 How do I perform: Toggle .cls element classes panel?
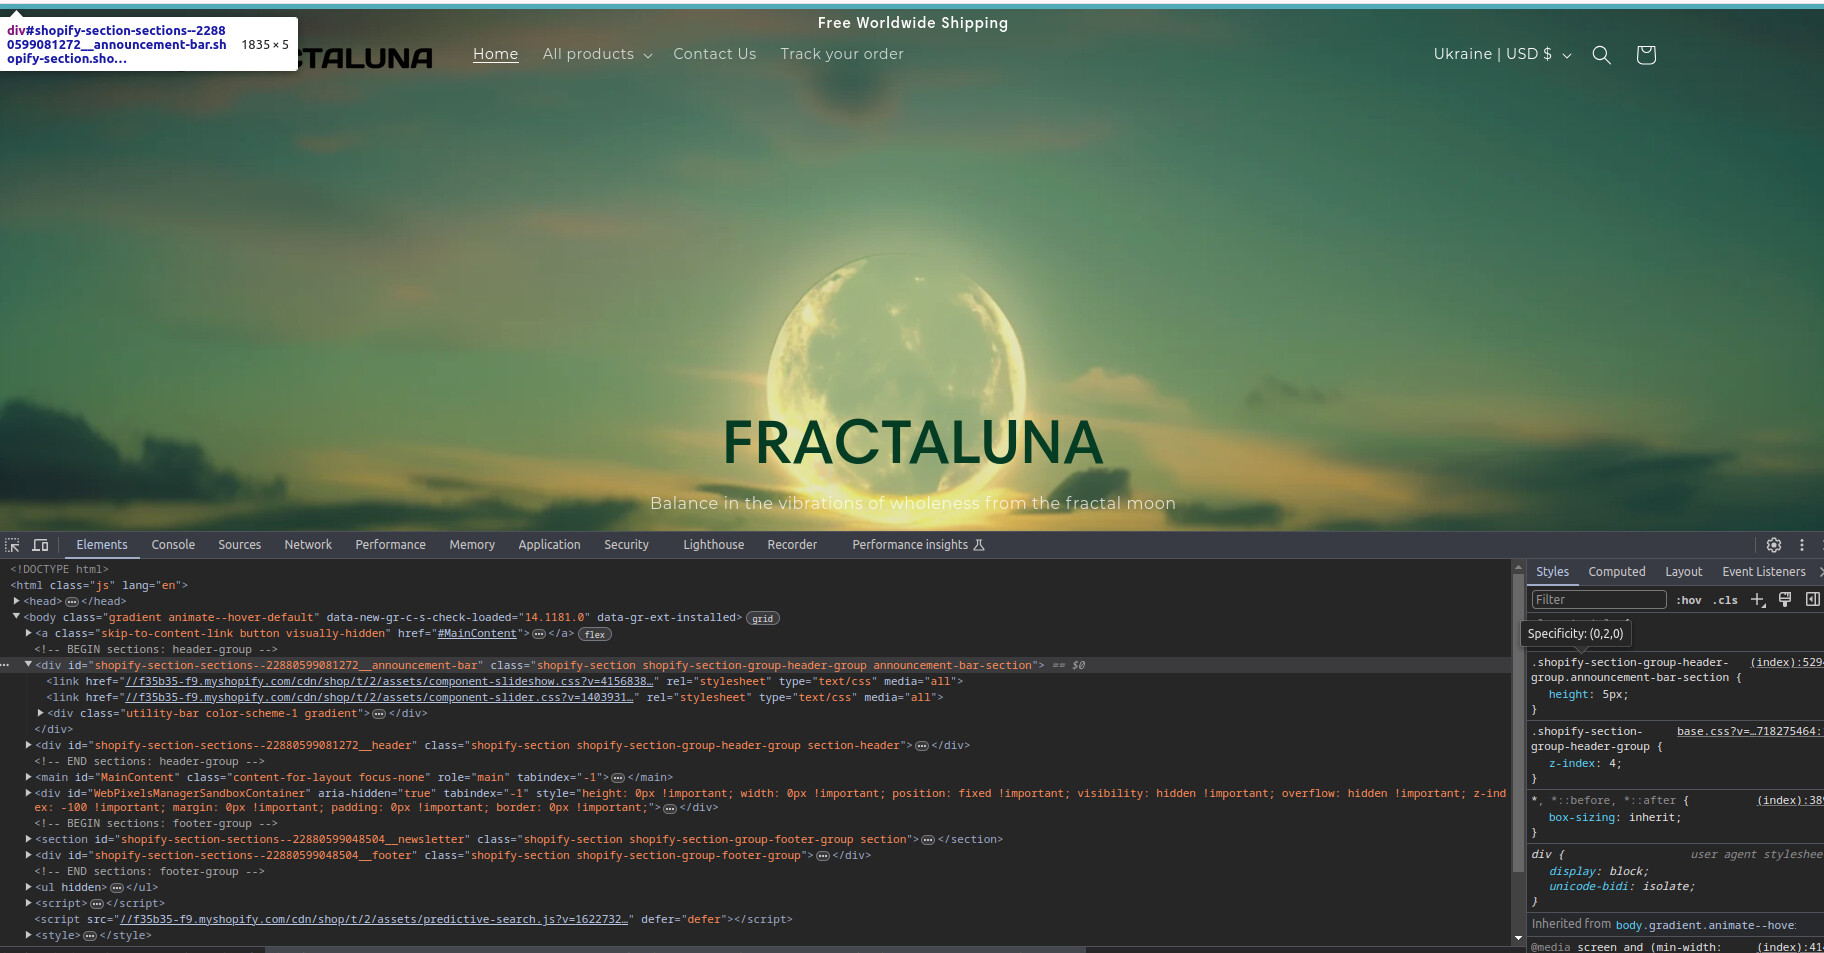(x=1725, y=600)
